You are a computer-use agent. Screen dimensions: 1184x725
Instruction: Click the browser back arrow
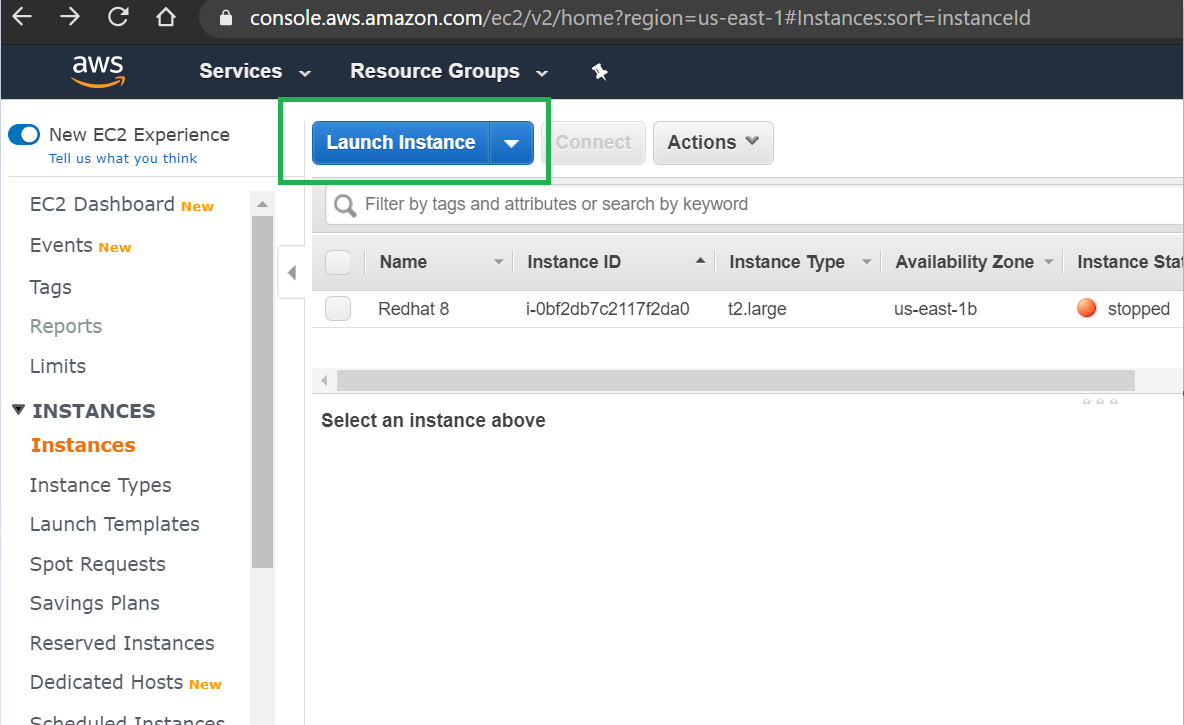(22, 17)
